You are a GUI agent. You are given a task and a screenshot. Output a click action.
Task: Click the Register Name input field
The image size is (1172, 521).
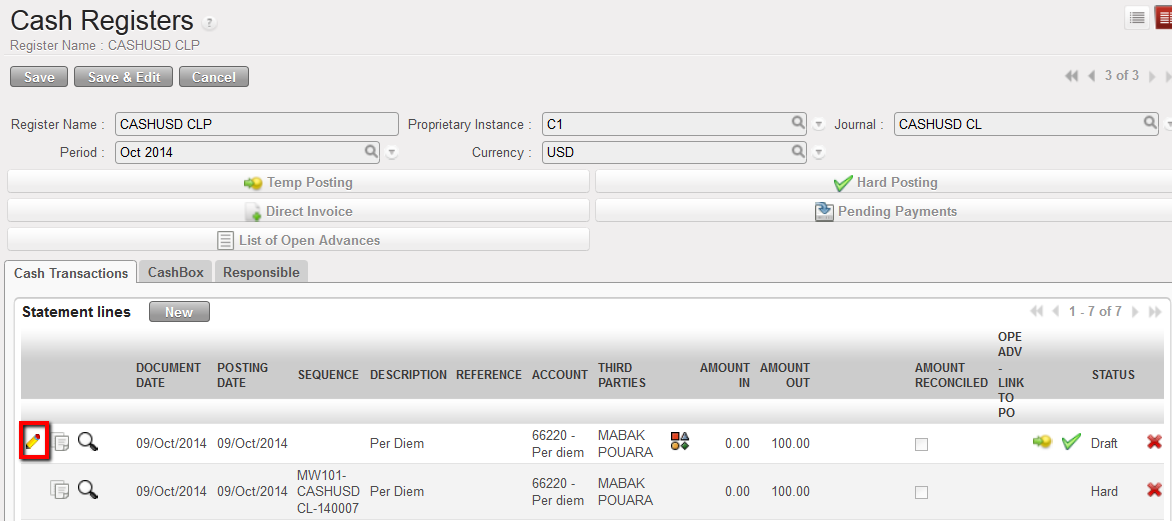coord(257,124)
